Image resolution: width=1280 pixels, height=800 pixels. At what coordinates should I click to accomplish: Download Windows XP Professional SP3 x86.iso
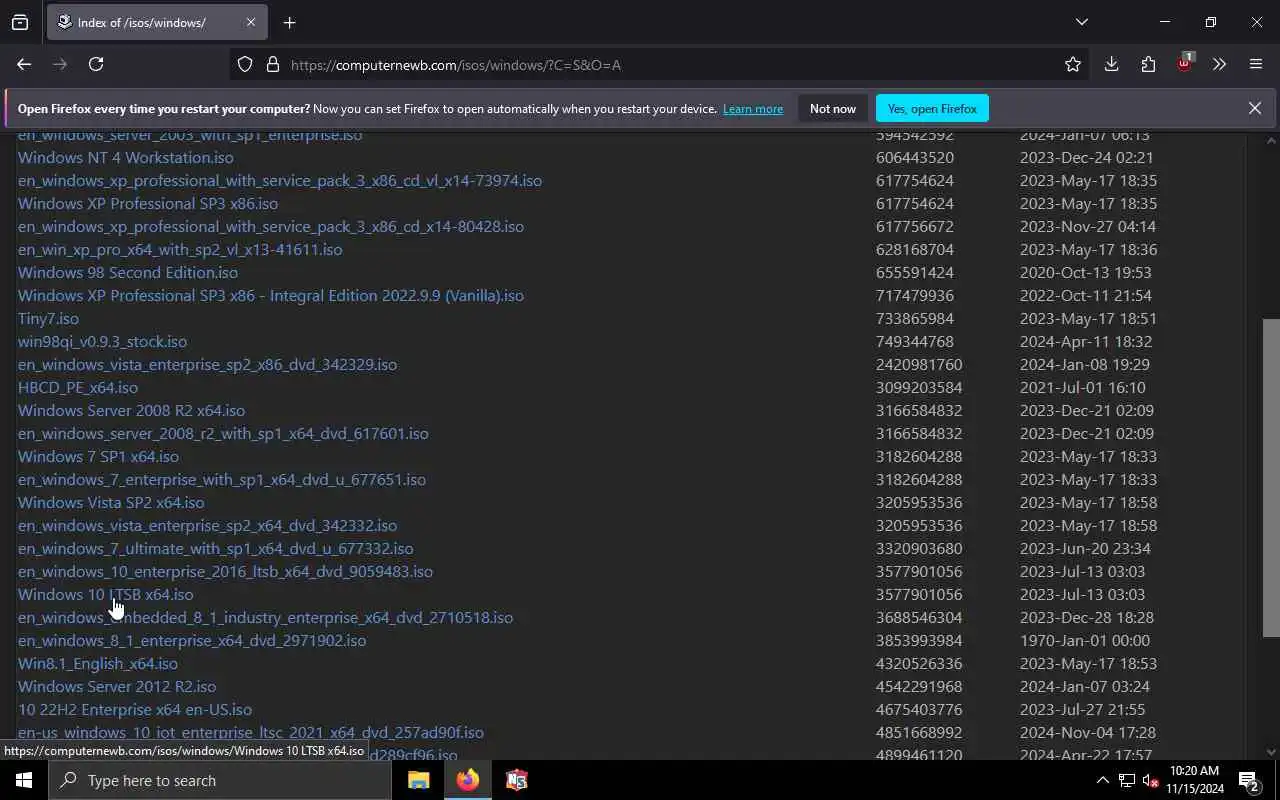(x=148, y=203)
